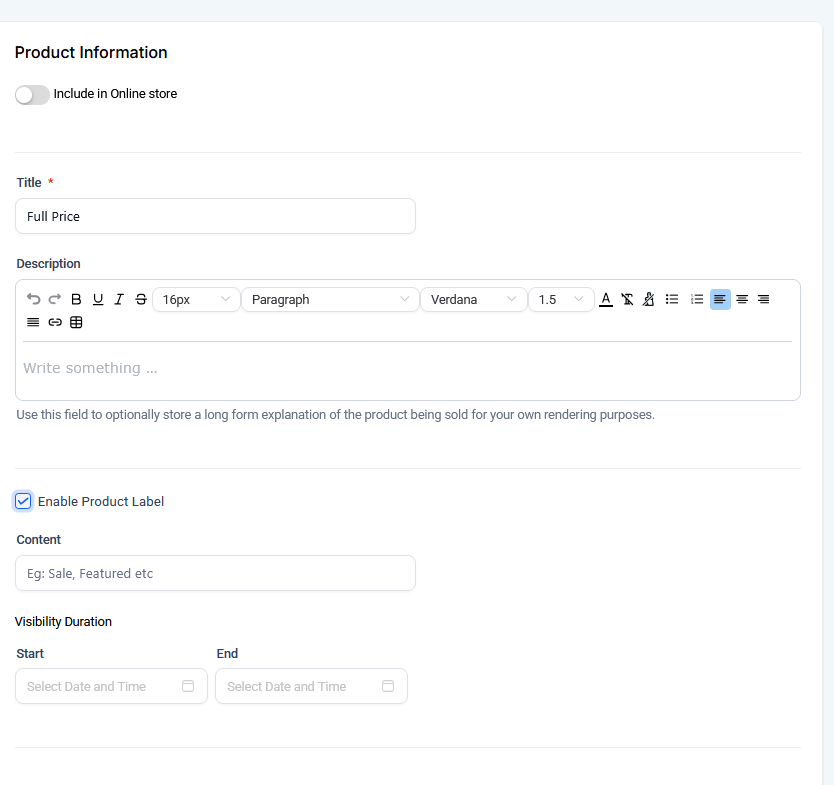Insert a table into the description
The image size is (834, 785).
tap(76, 322)
